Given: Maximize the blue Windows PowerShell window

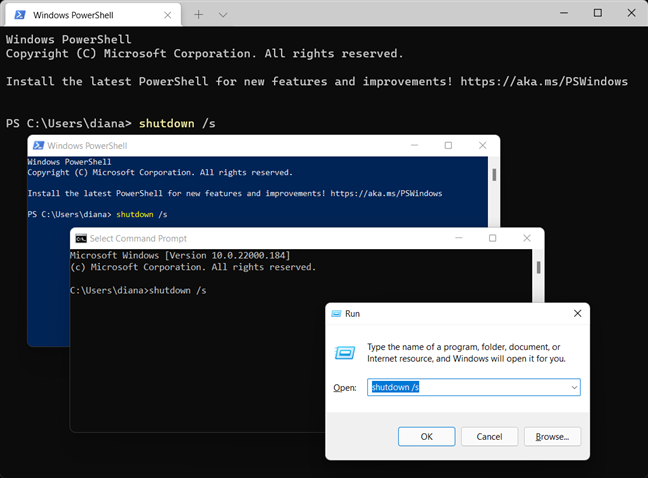Looking at the screenshot, I should click(x=448, y=145).
